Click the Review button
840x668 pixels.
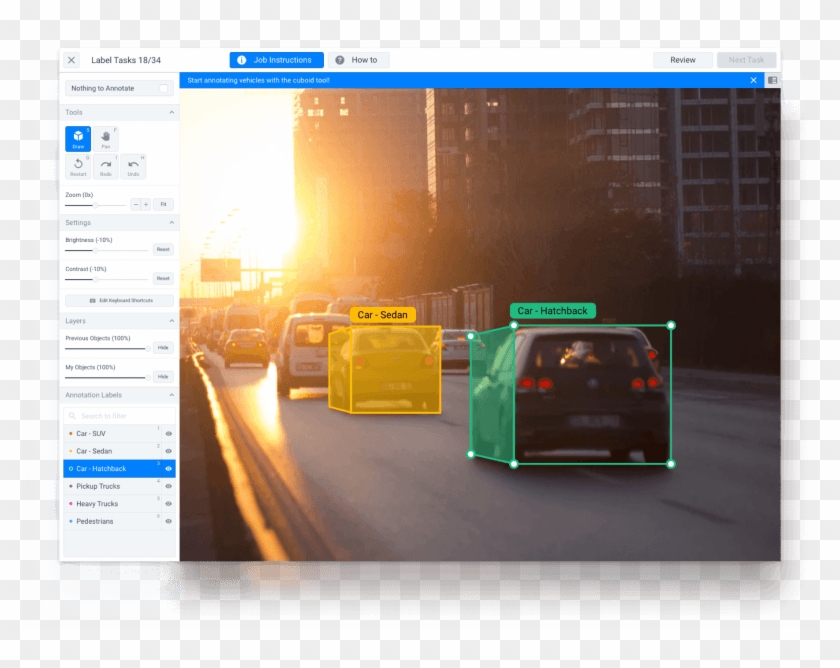[x=683, y=60]
